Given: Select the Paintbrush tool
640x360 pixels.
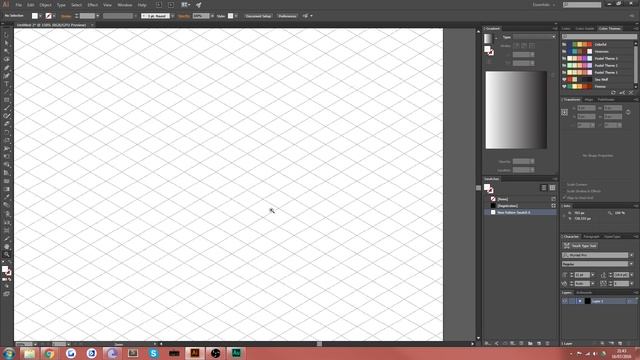Looking at the screenshot, I should tap(6, 108).
